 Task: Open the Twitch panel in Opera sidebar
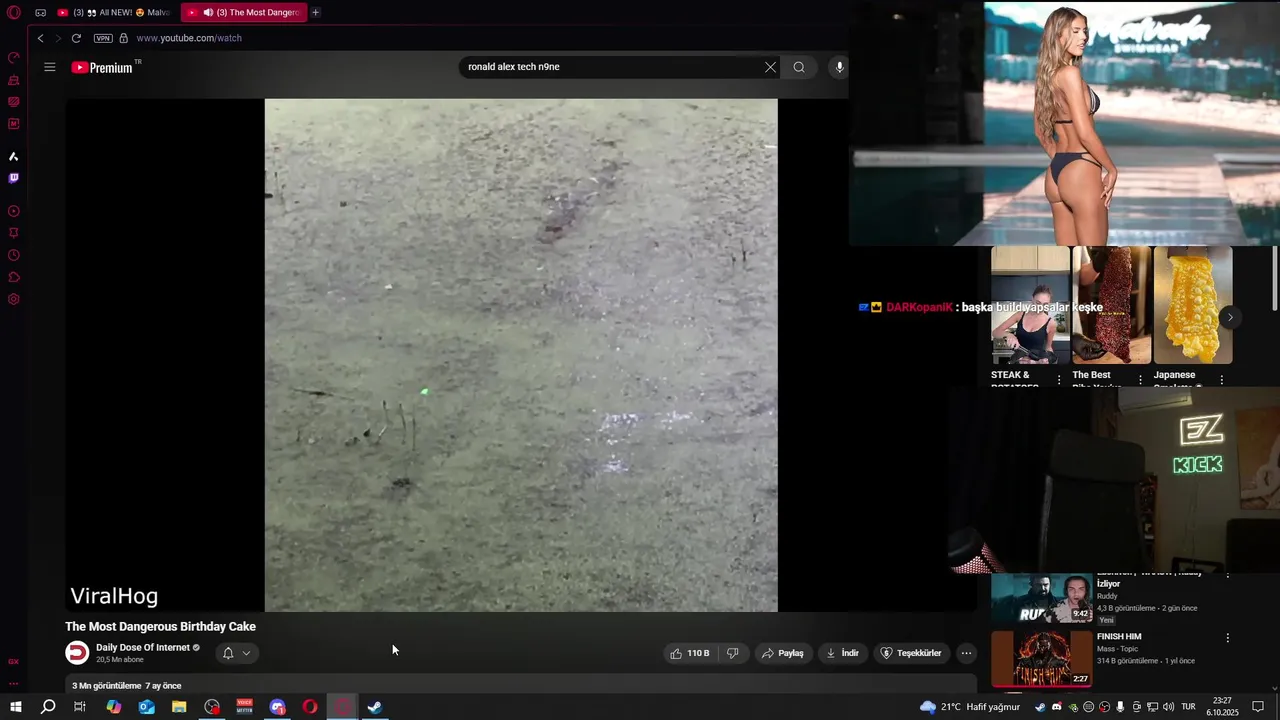[14, 178]
